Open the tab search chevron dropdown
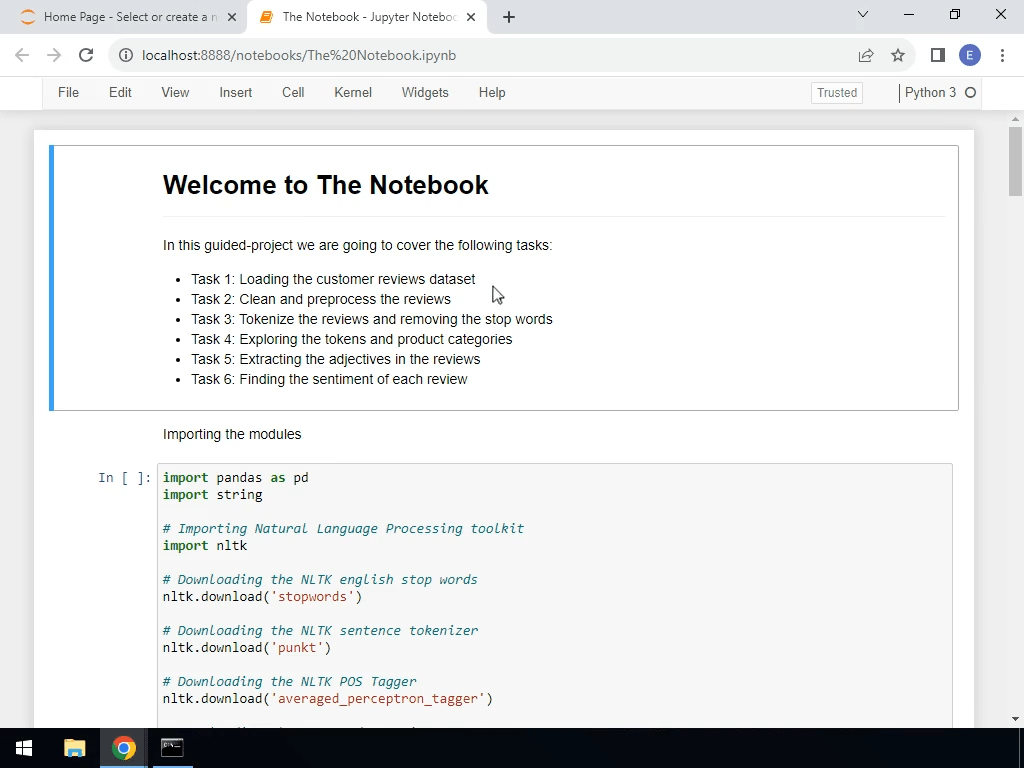Screen dimensions: 1024x768 [x=863, y=15]
